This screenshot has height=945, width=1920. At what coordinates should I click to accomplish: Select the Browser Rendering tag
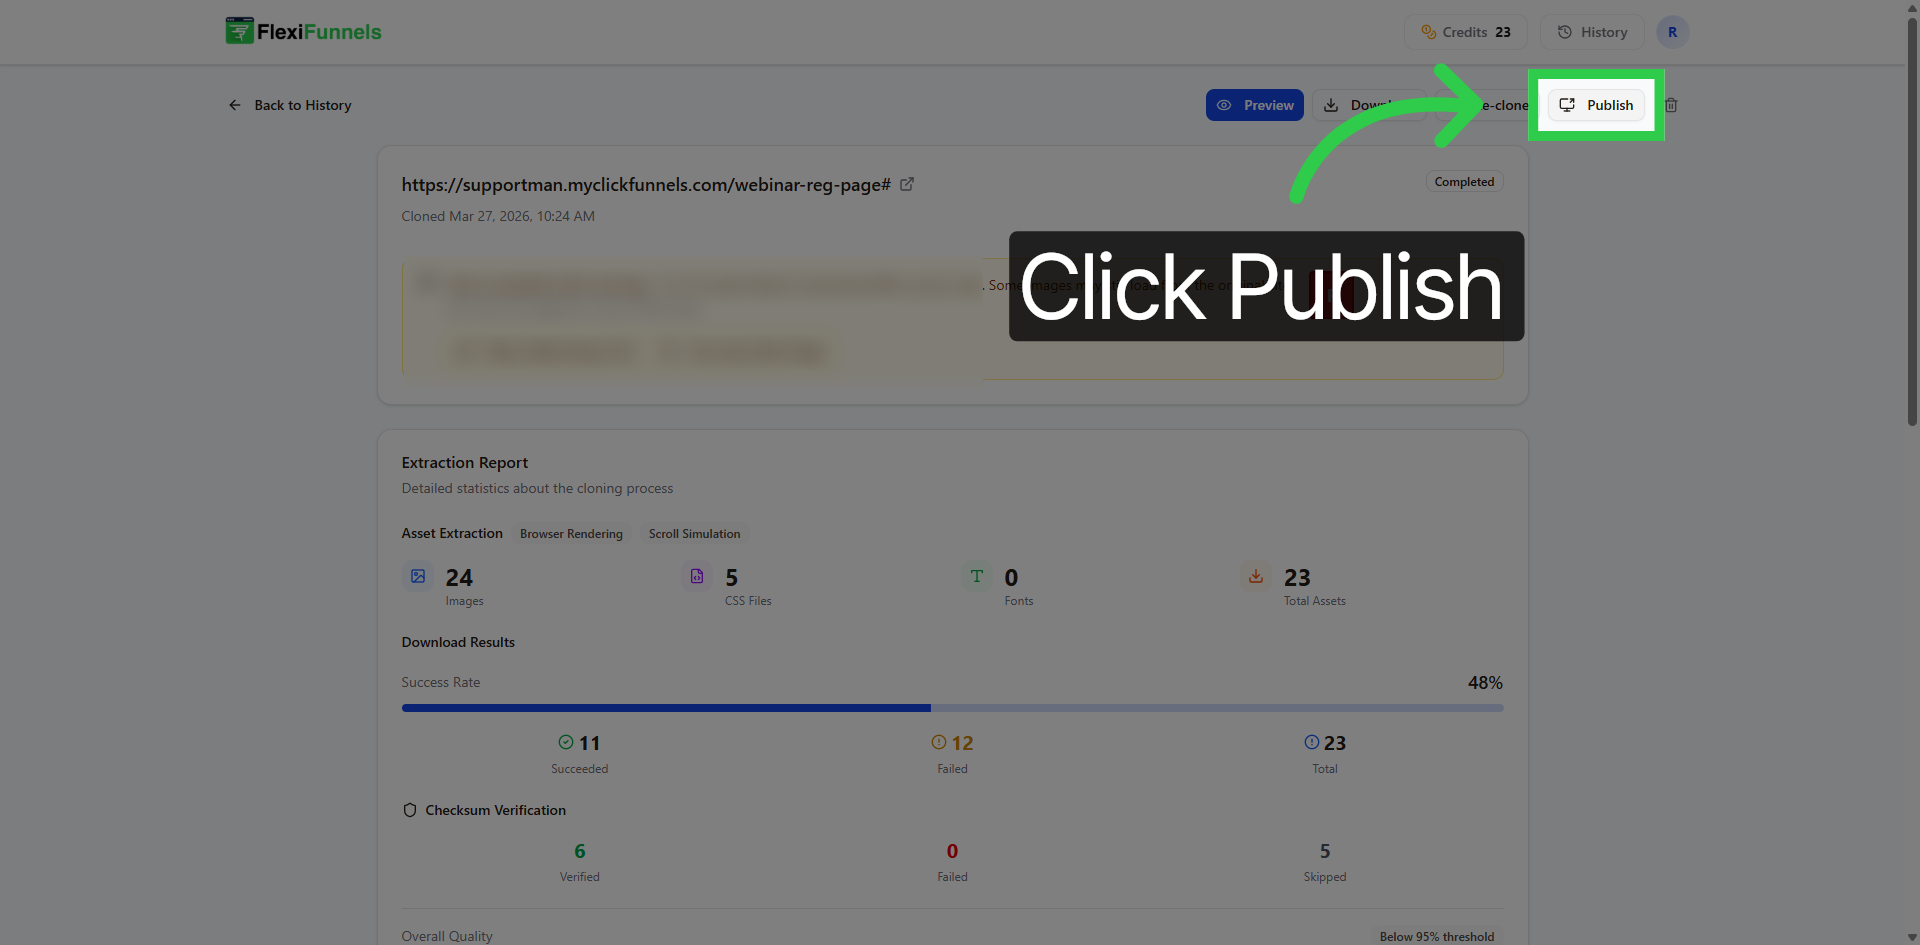pos(571,534)
